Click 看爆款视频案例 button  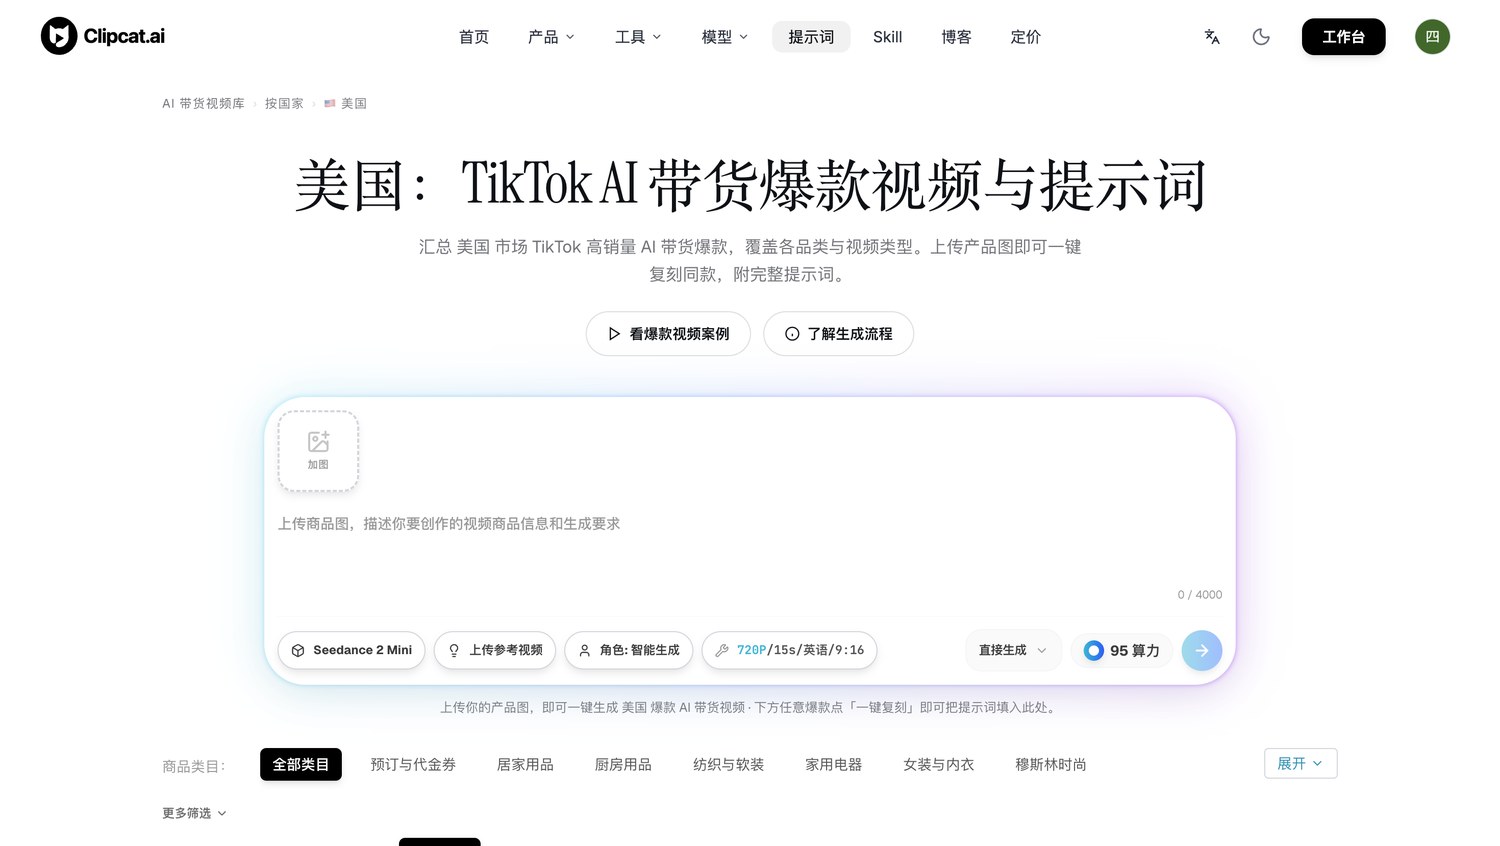coord(668,334)
